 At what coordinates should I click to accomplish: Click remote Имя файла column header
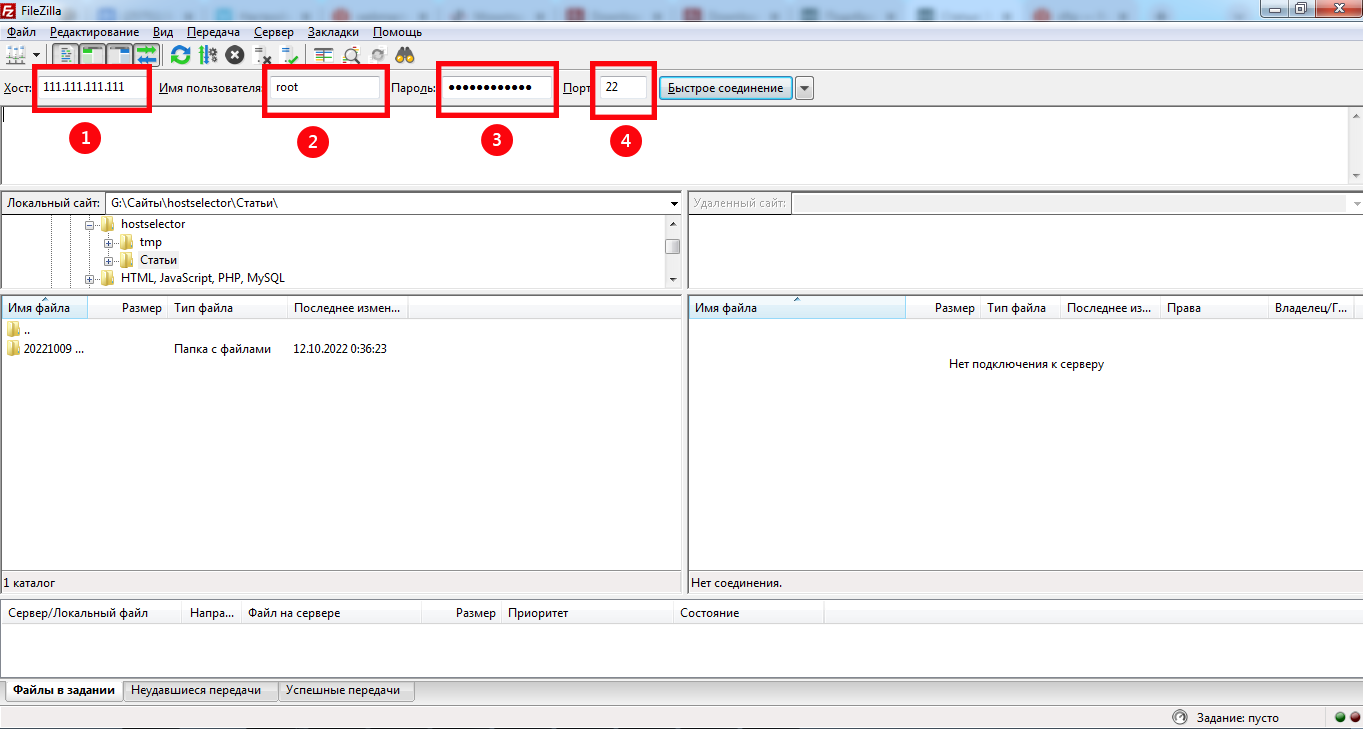coord(797,308)
